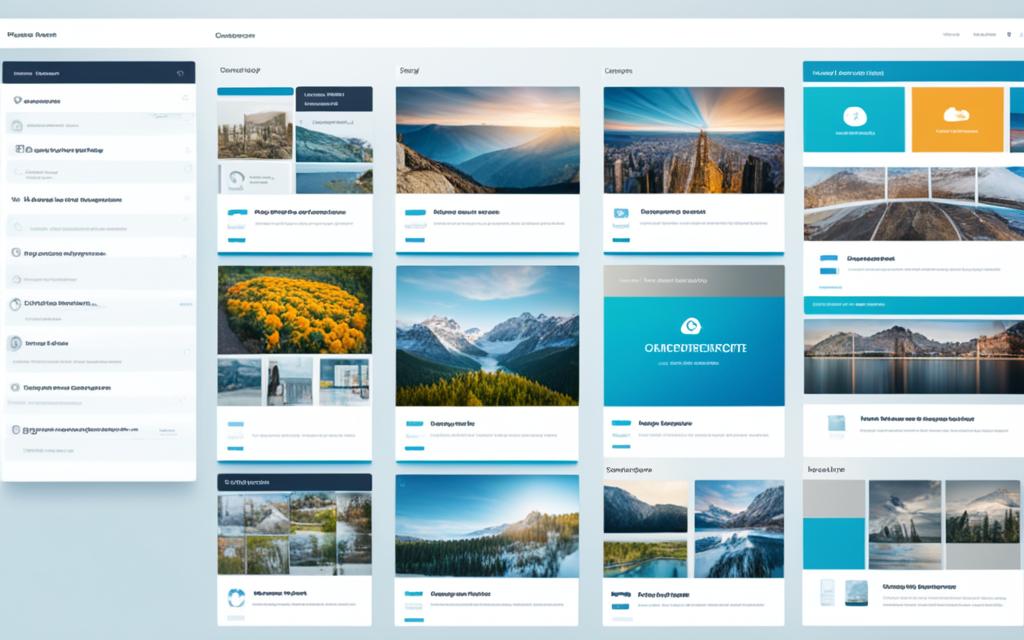The image size is (1024, 640).
Task: Open the yellow flower field photo thumbnail
Action: [295, 309]
